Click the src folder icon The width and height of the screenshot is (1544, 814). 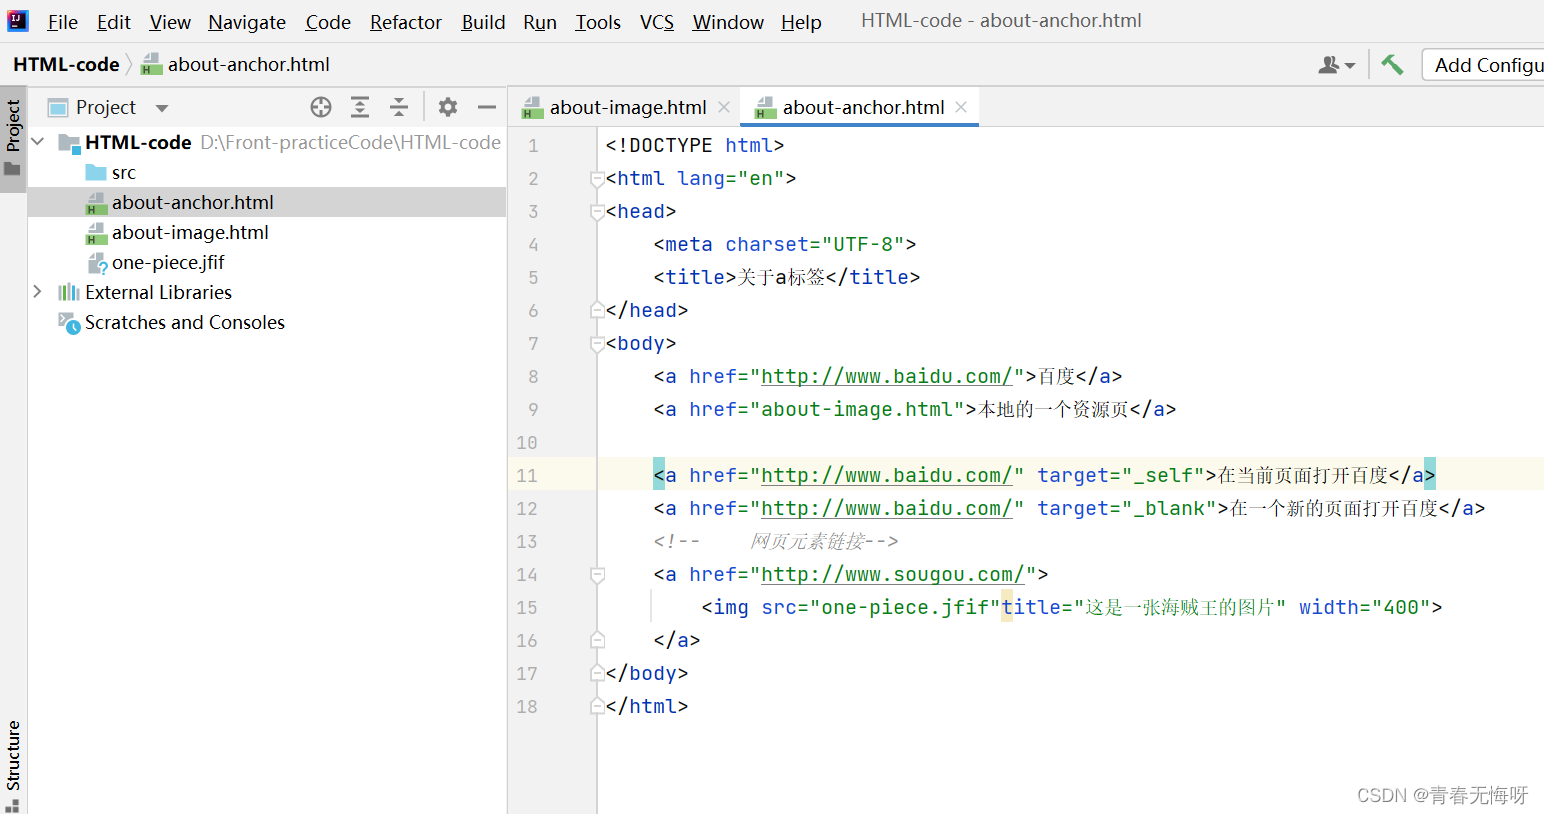[x=96, y=172]
